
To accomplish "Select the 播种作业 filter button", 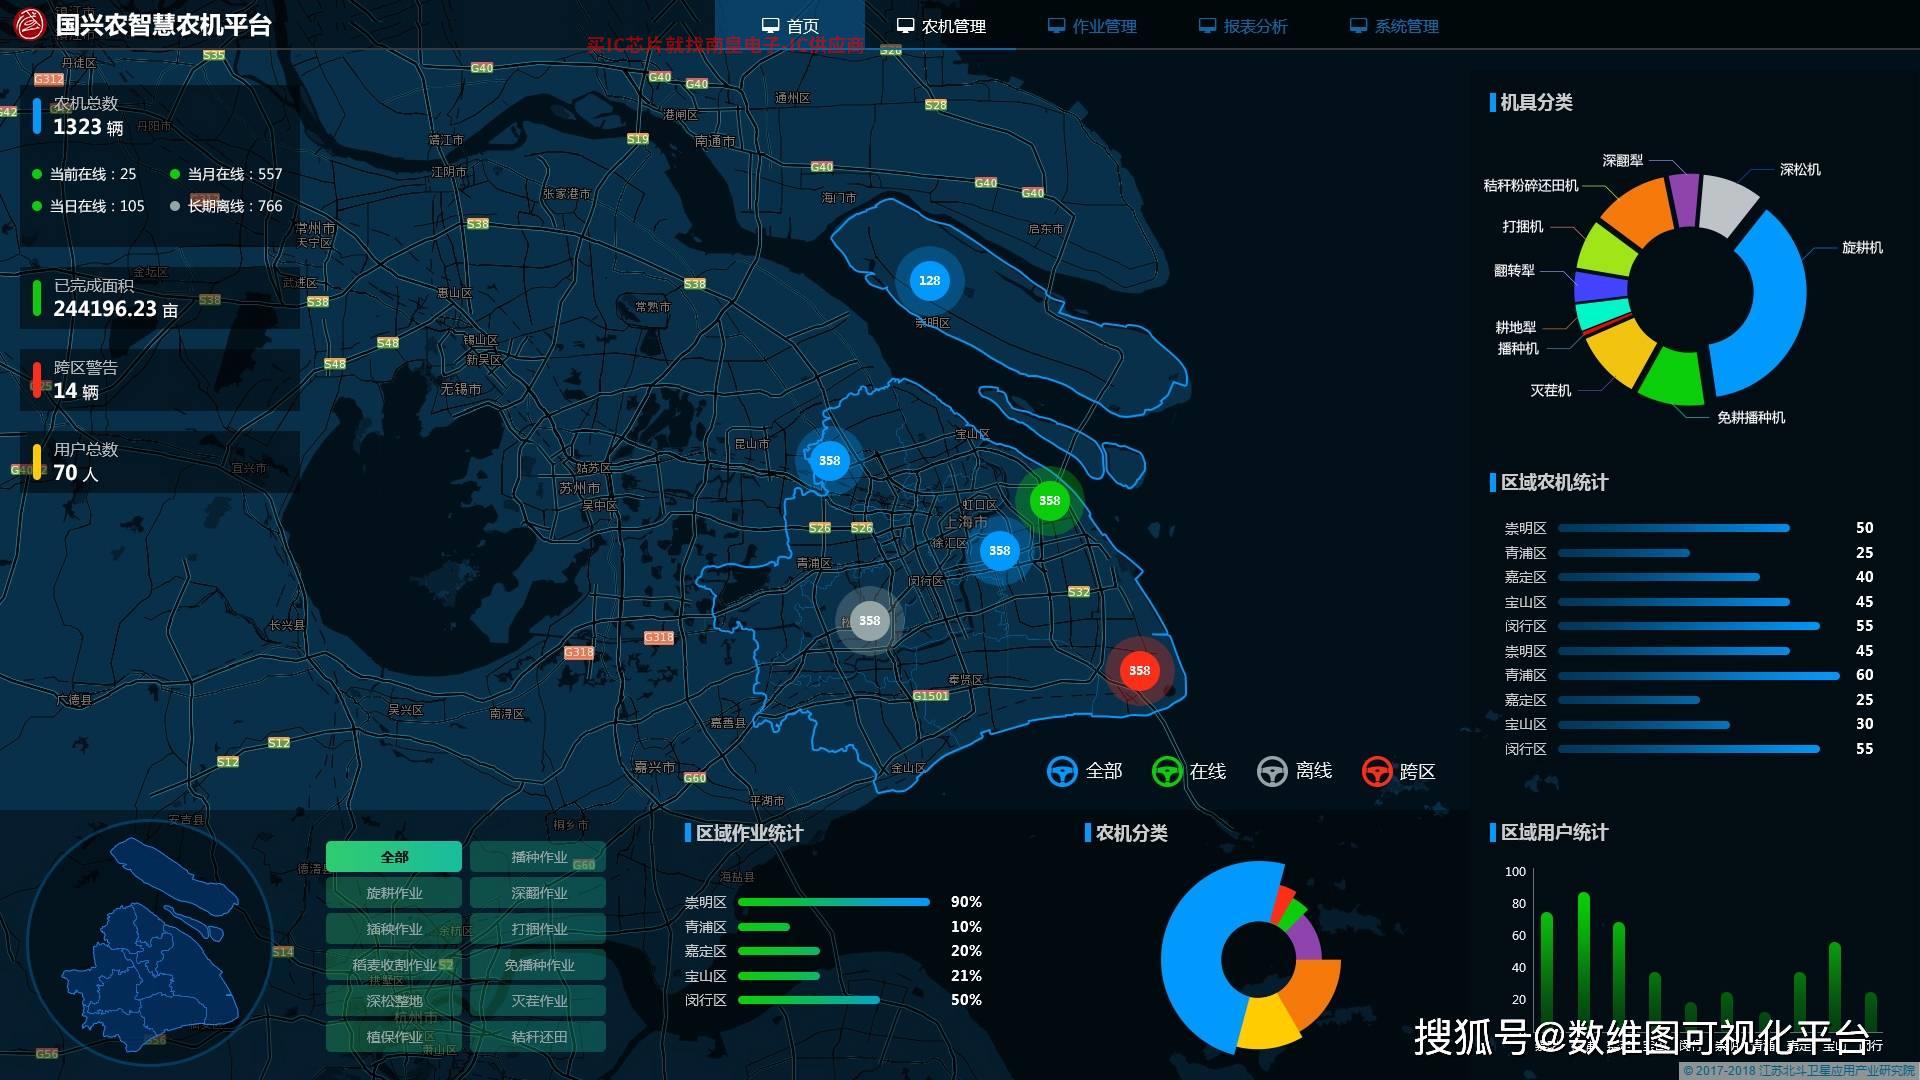I will [x=538, y=857].
